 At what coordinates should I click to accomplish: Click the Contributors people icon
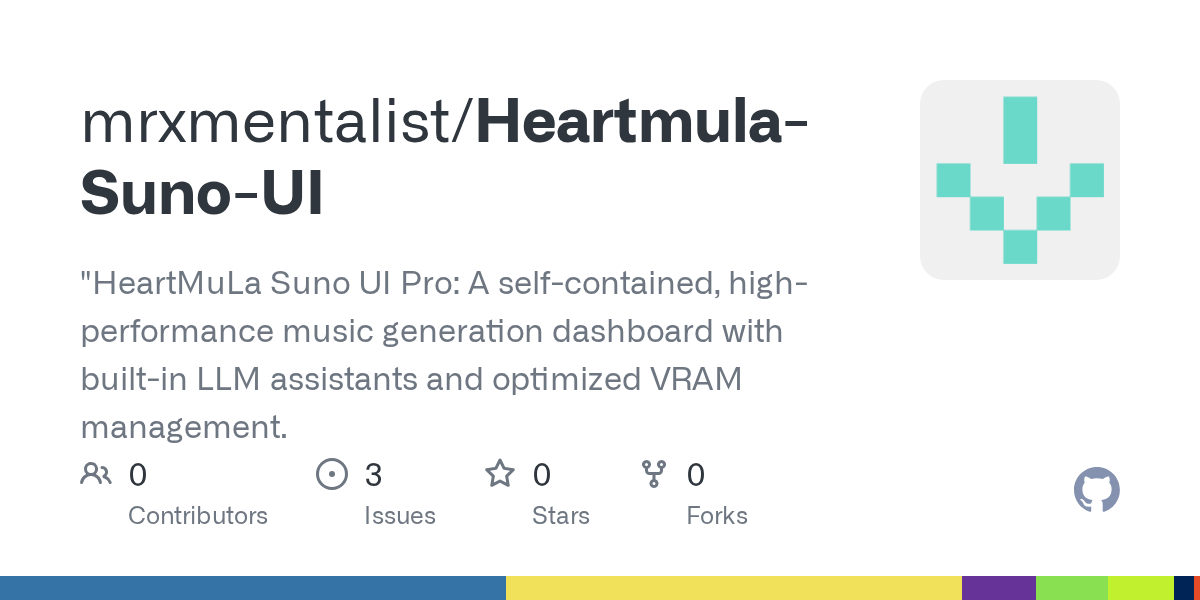[96, 474]
